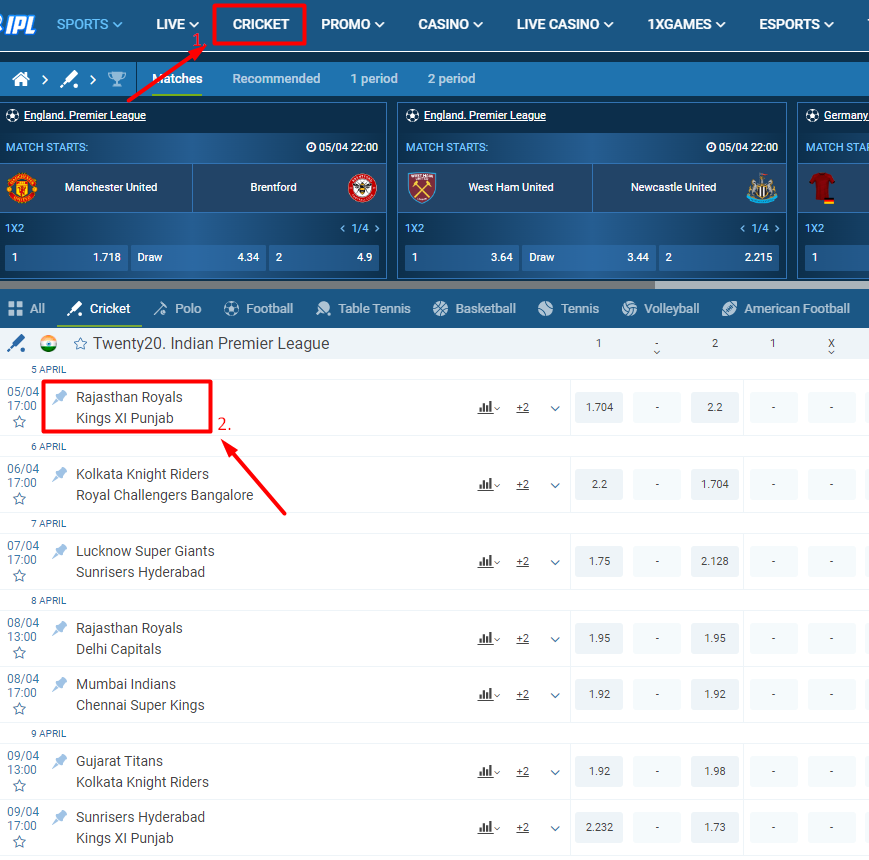
Task: Favorite the 06/04 Kolkata Knight Riders match
Action: pyautogui.click(x=19, y=499)
